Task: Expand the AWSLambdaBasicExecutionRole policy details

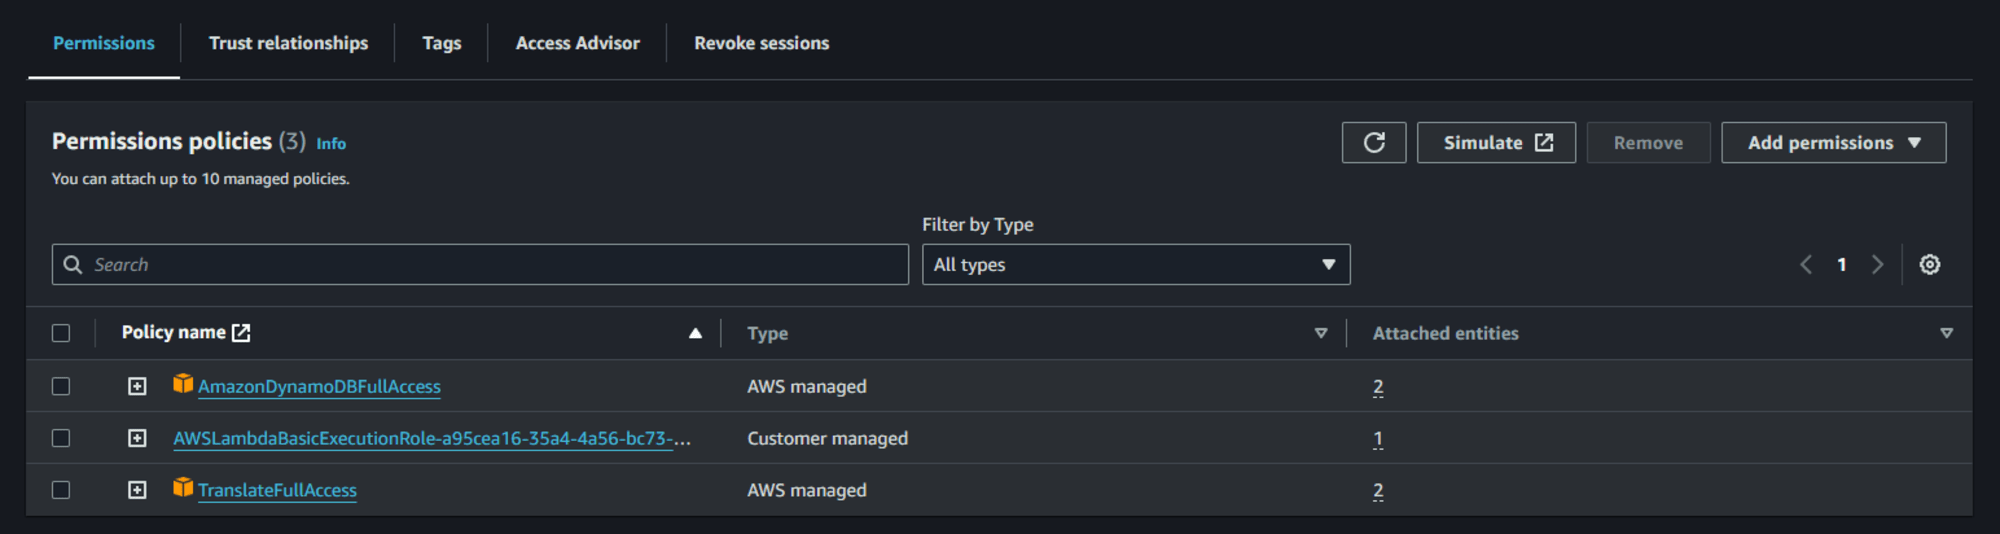Action: pos(137,438)
